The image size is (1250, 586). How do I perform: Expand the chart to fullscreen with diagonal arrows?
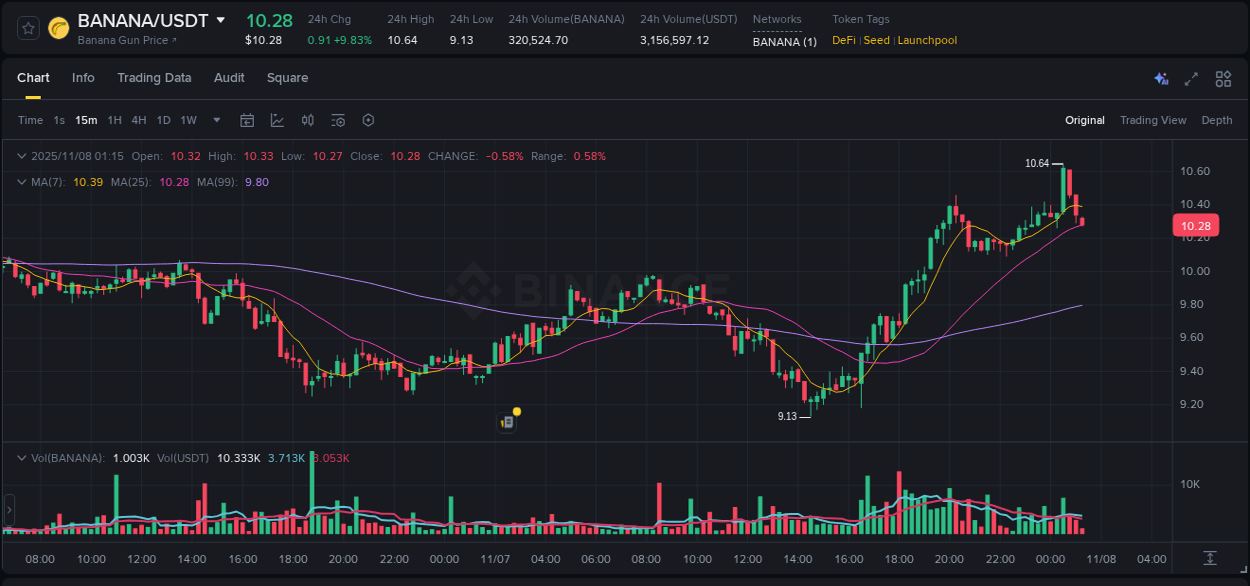(1191, 78)
